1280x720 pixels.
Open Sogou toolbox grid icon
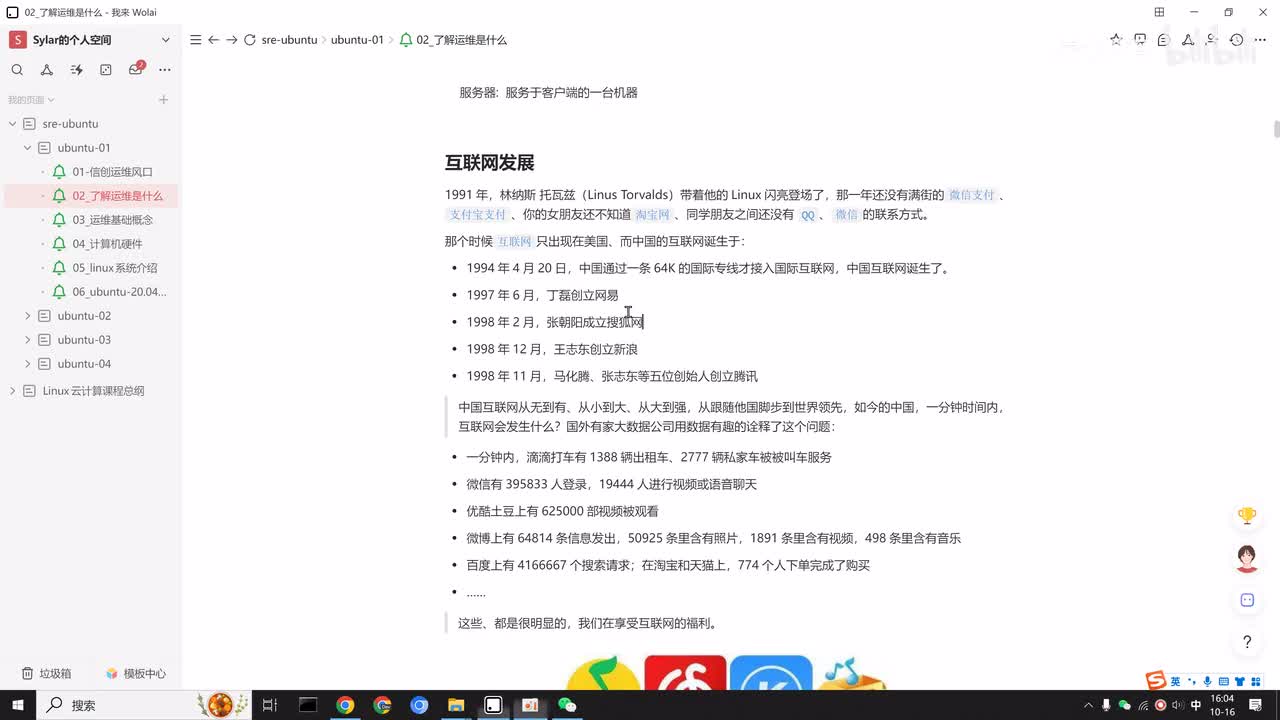1257,682
